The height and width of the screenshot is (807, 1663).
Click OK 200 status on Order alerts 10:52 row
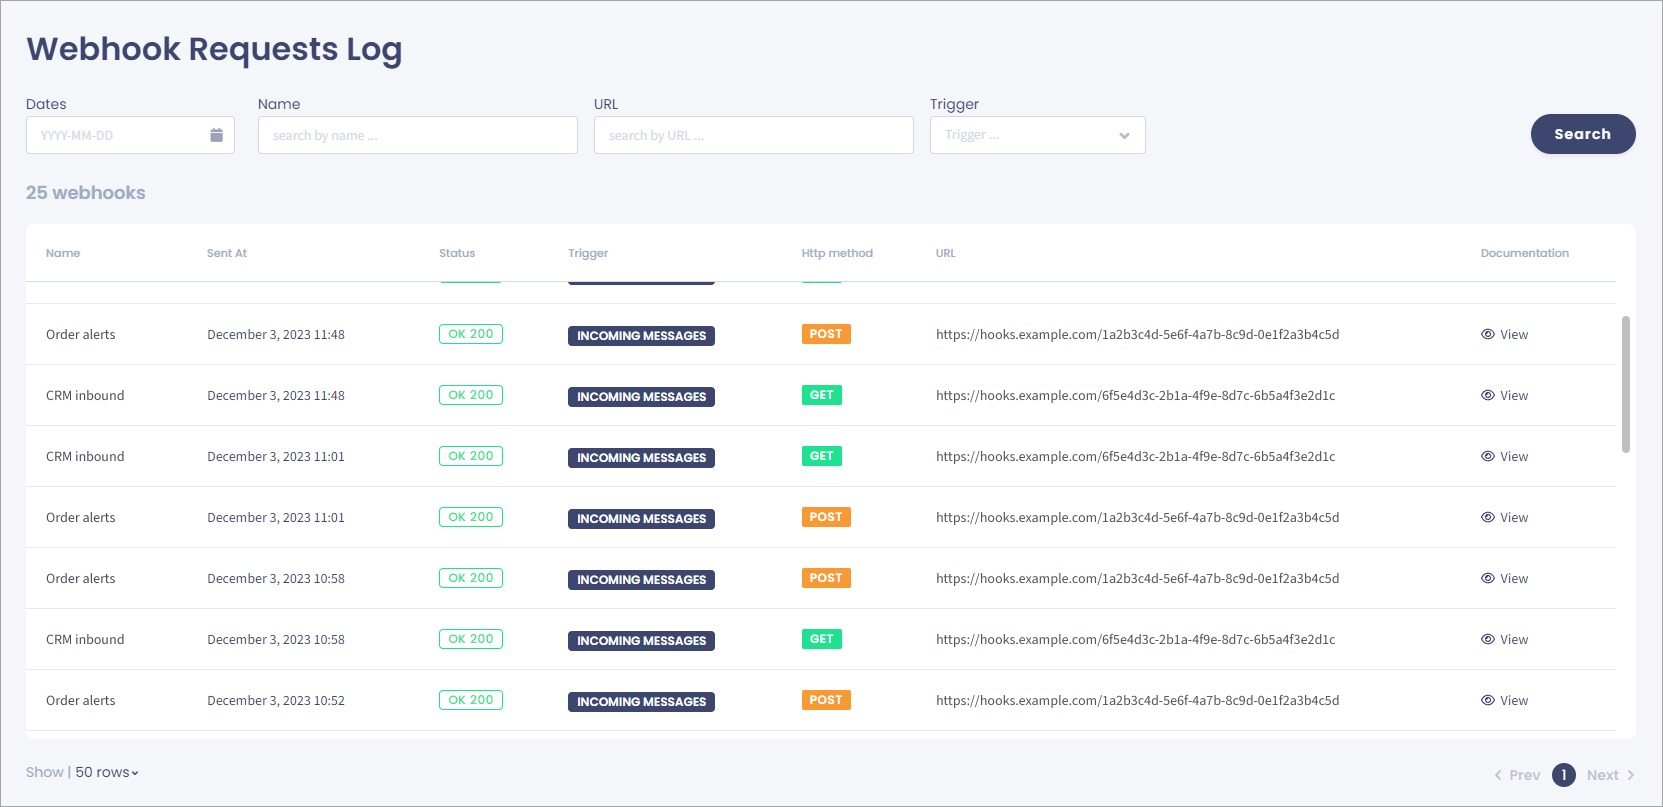[x=471, y=700]
